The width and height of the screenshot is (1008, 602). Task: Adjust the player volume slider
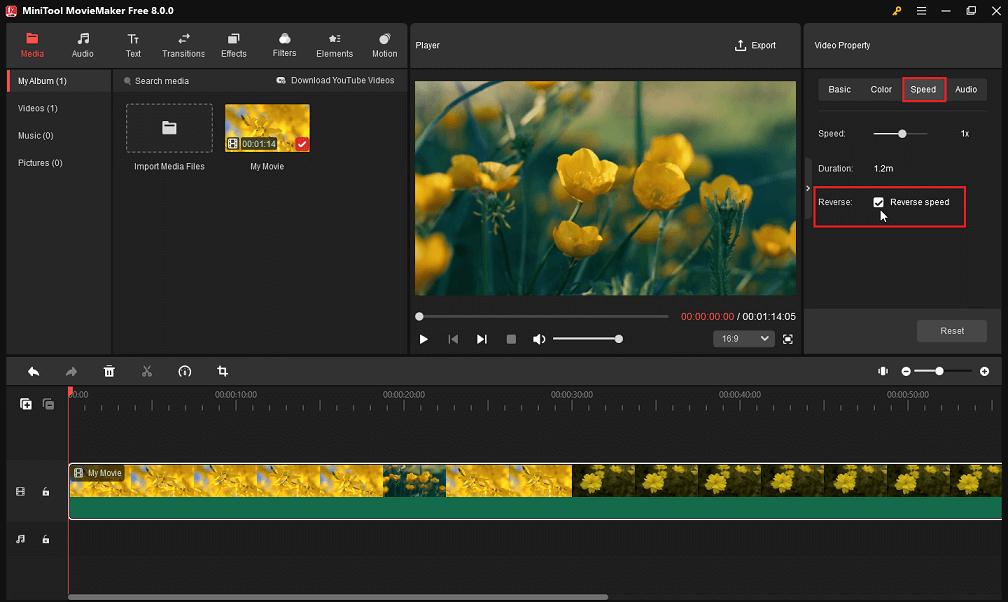coord(588,339)
